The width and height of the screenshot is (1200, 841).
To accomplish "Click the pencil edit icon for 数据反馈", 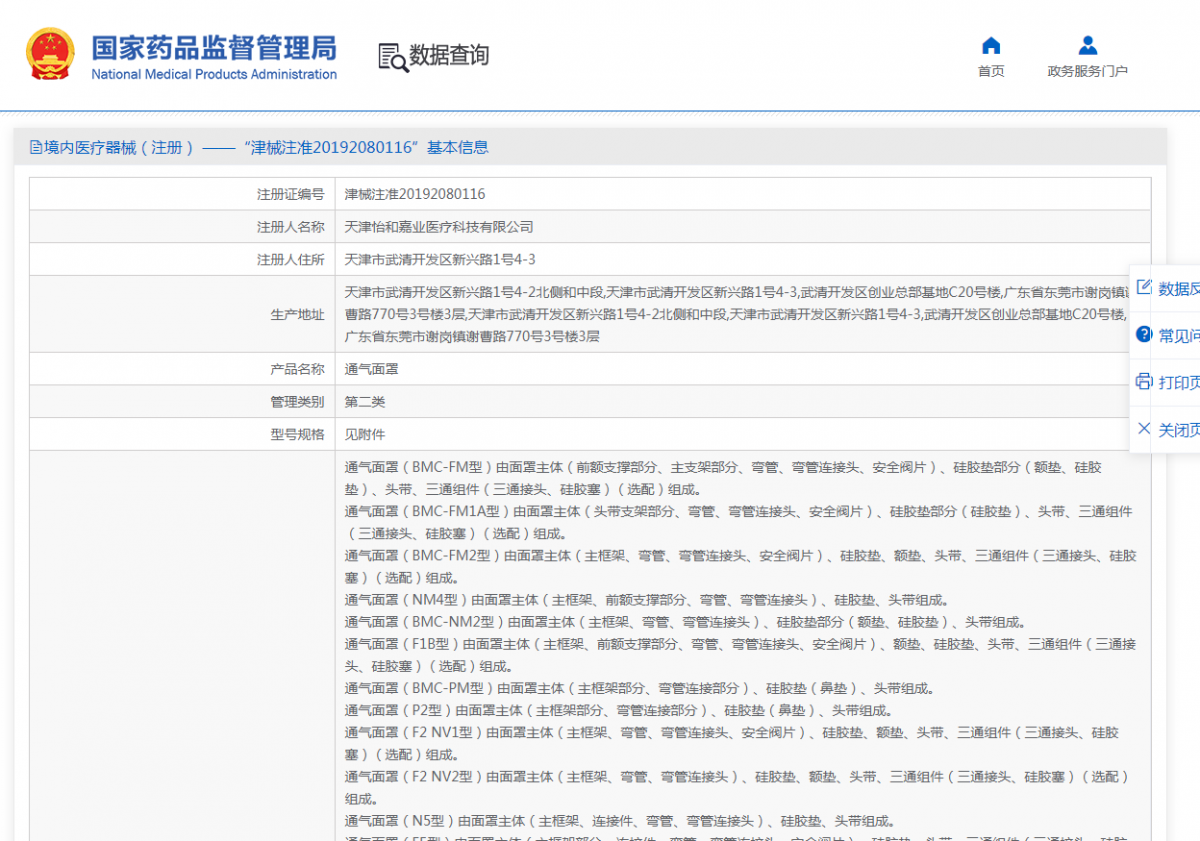I will pyautogui.click(x=1143, y=286).
